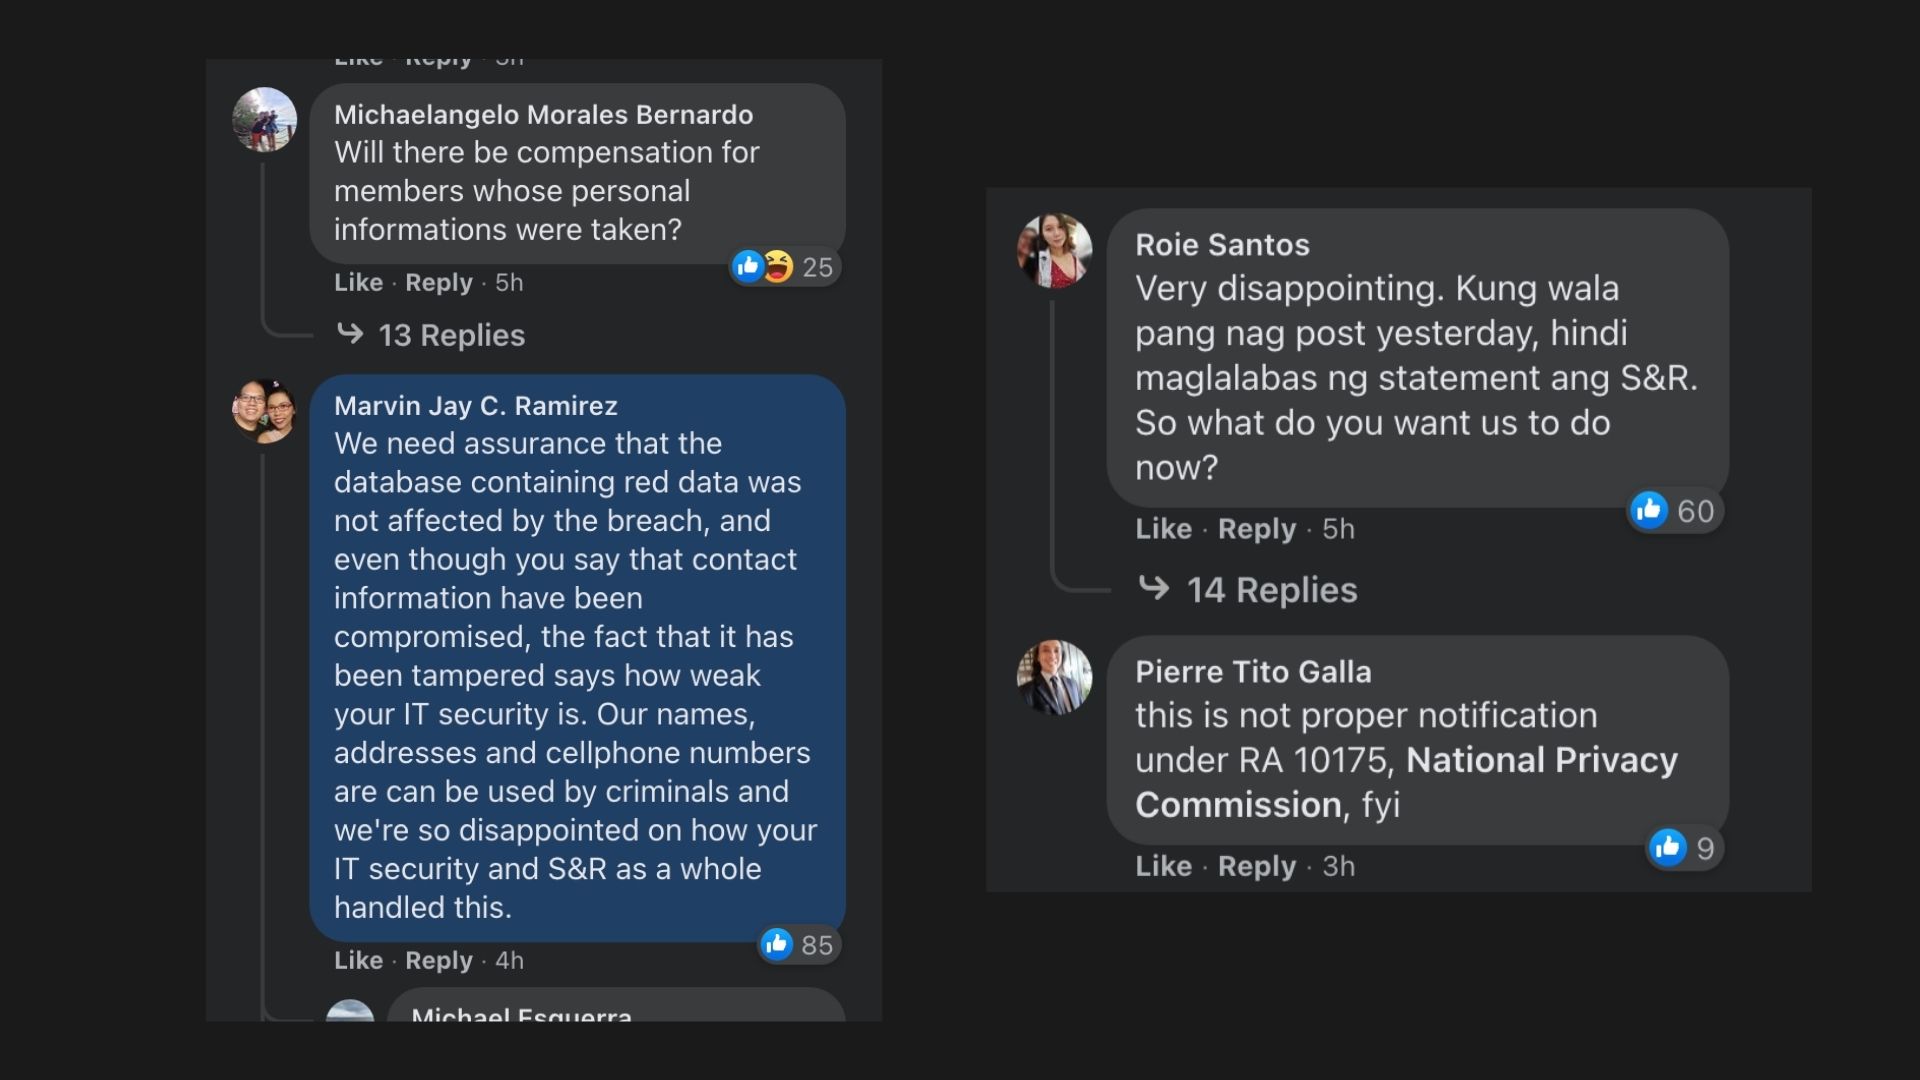The width and height of the screenshot is (1920, 1080).
Task: Open Roie Santos's profile name link
Action: pos(1222,245)
